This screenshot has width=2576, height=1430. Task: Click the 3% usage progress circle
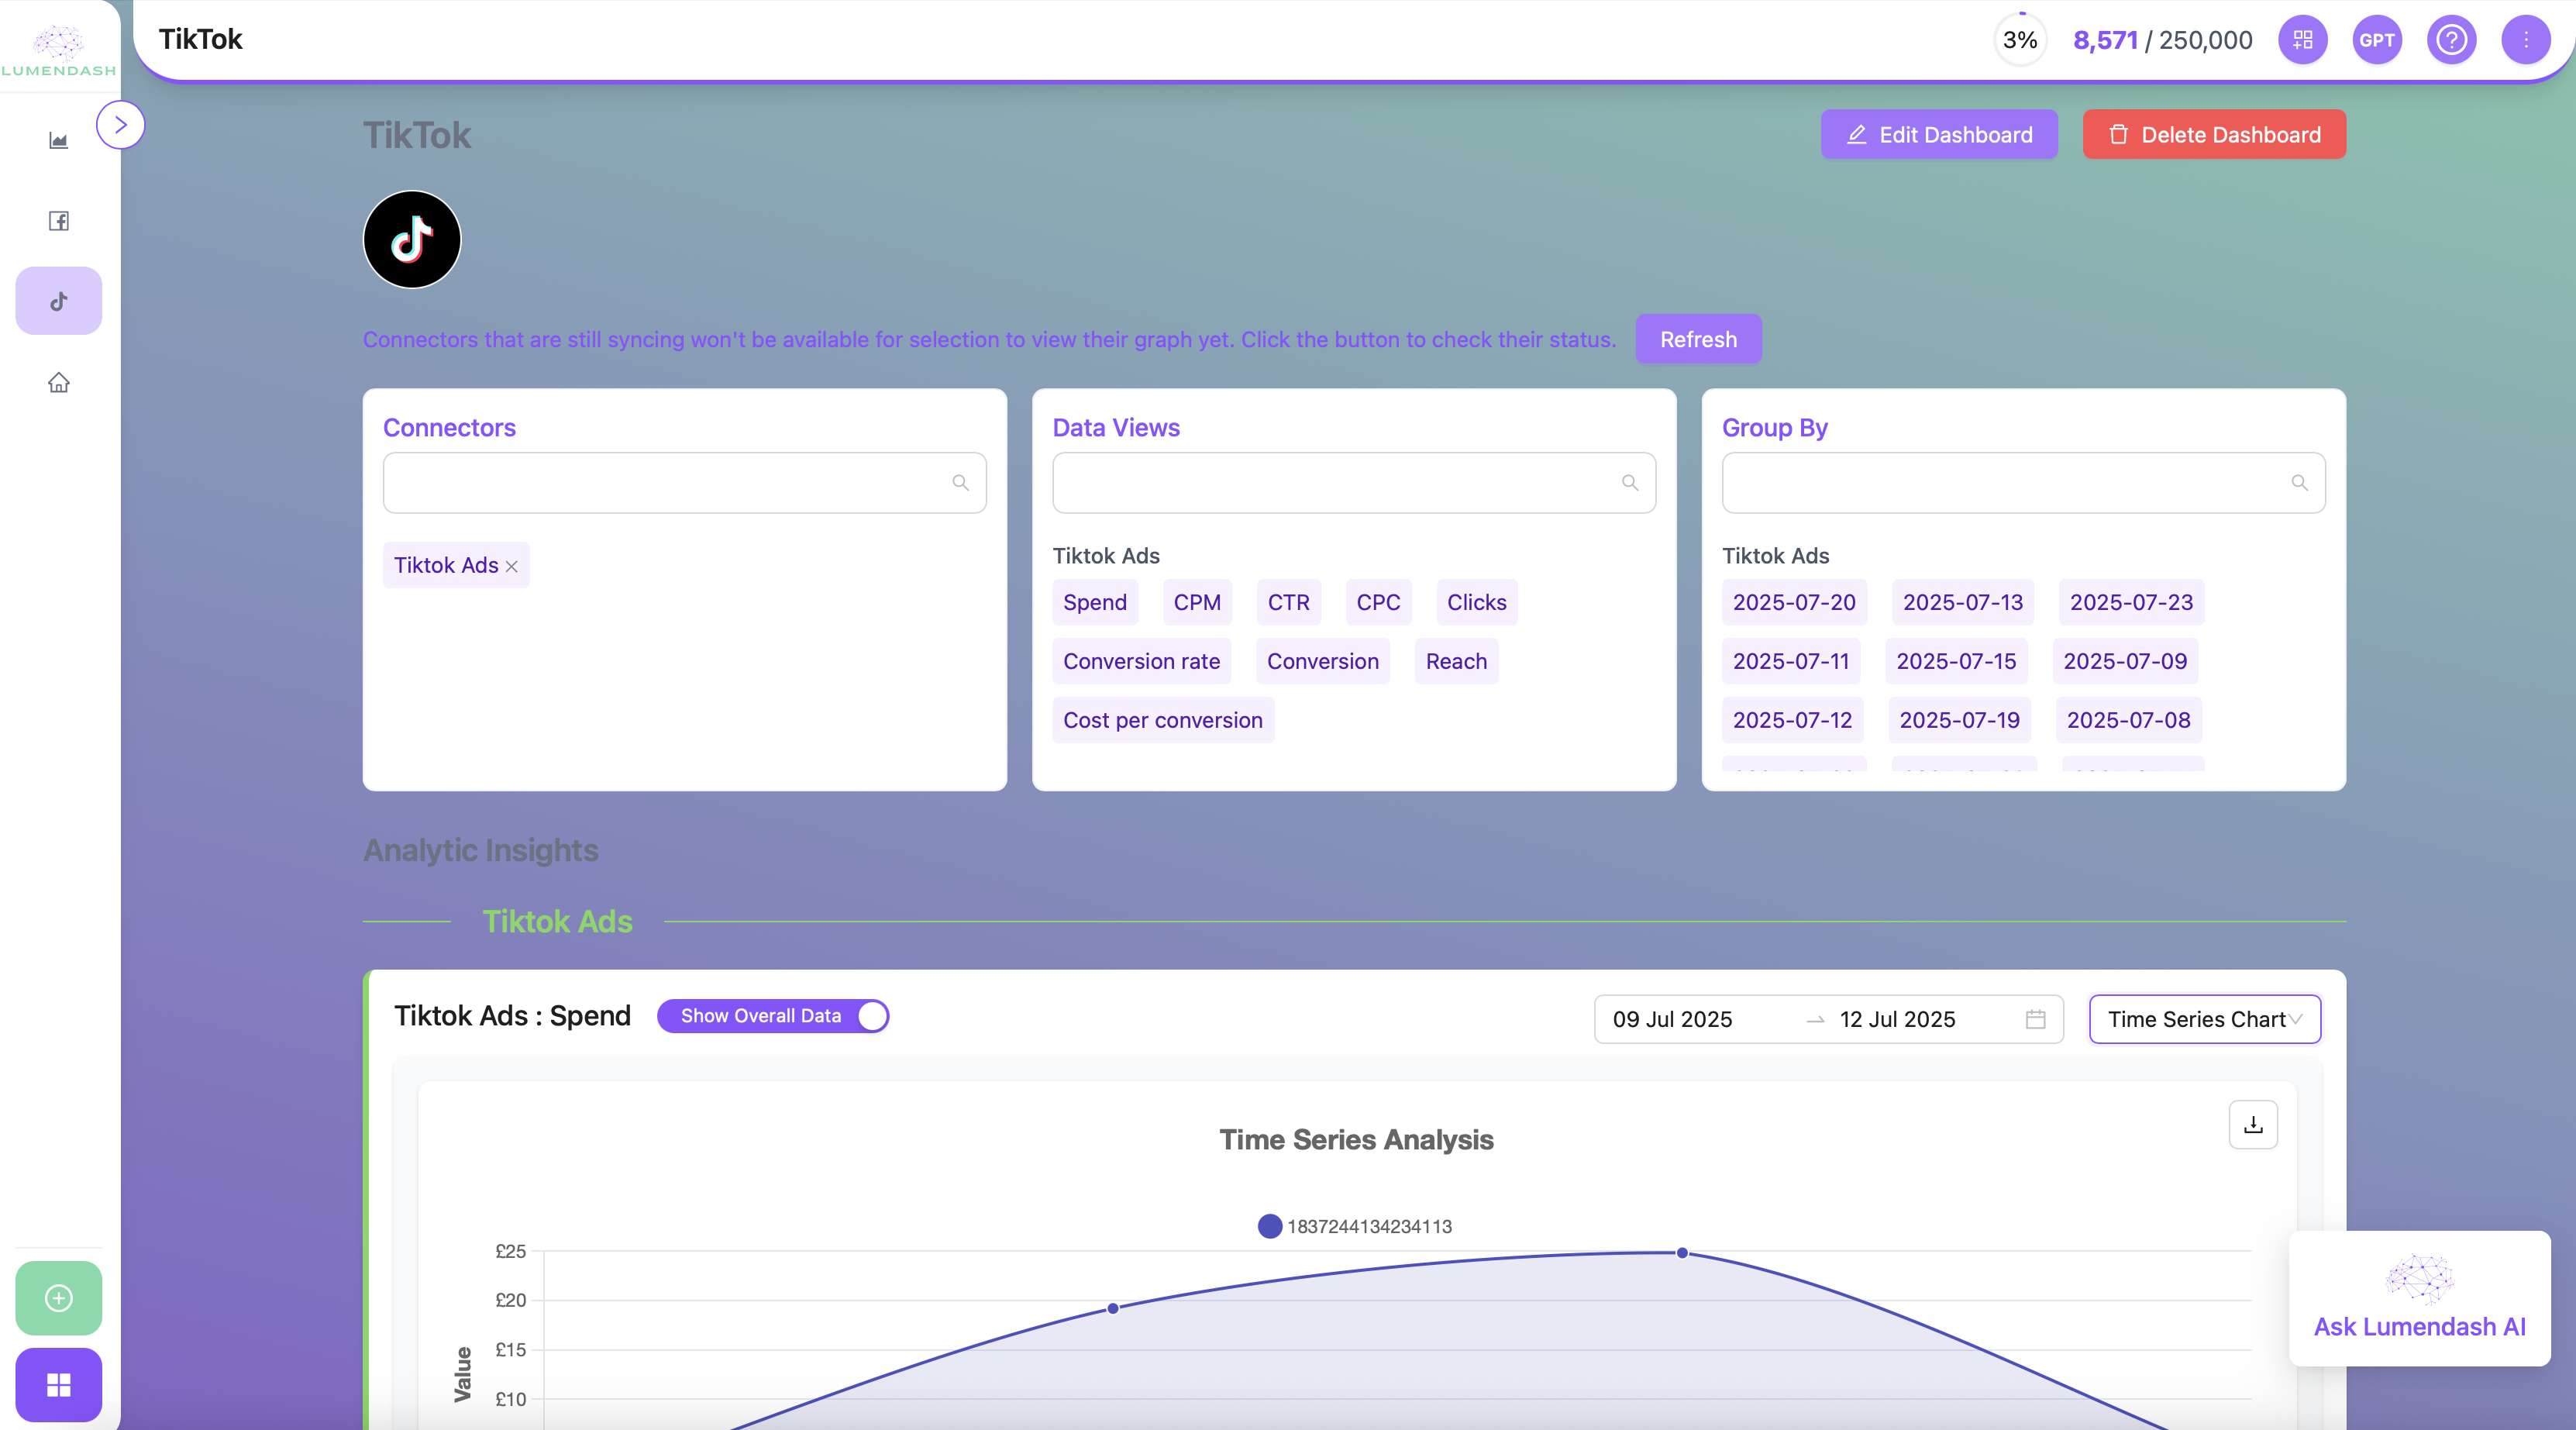coord(2020,40)
